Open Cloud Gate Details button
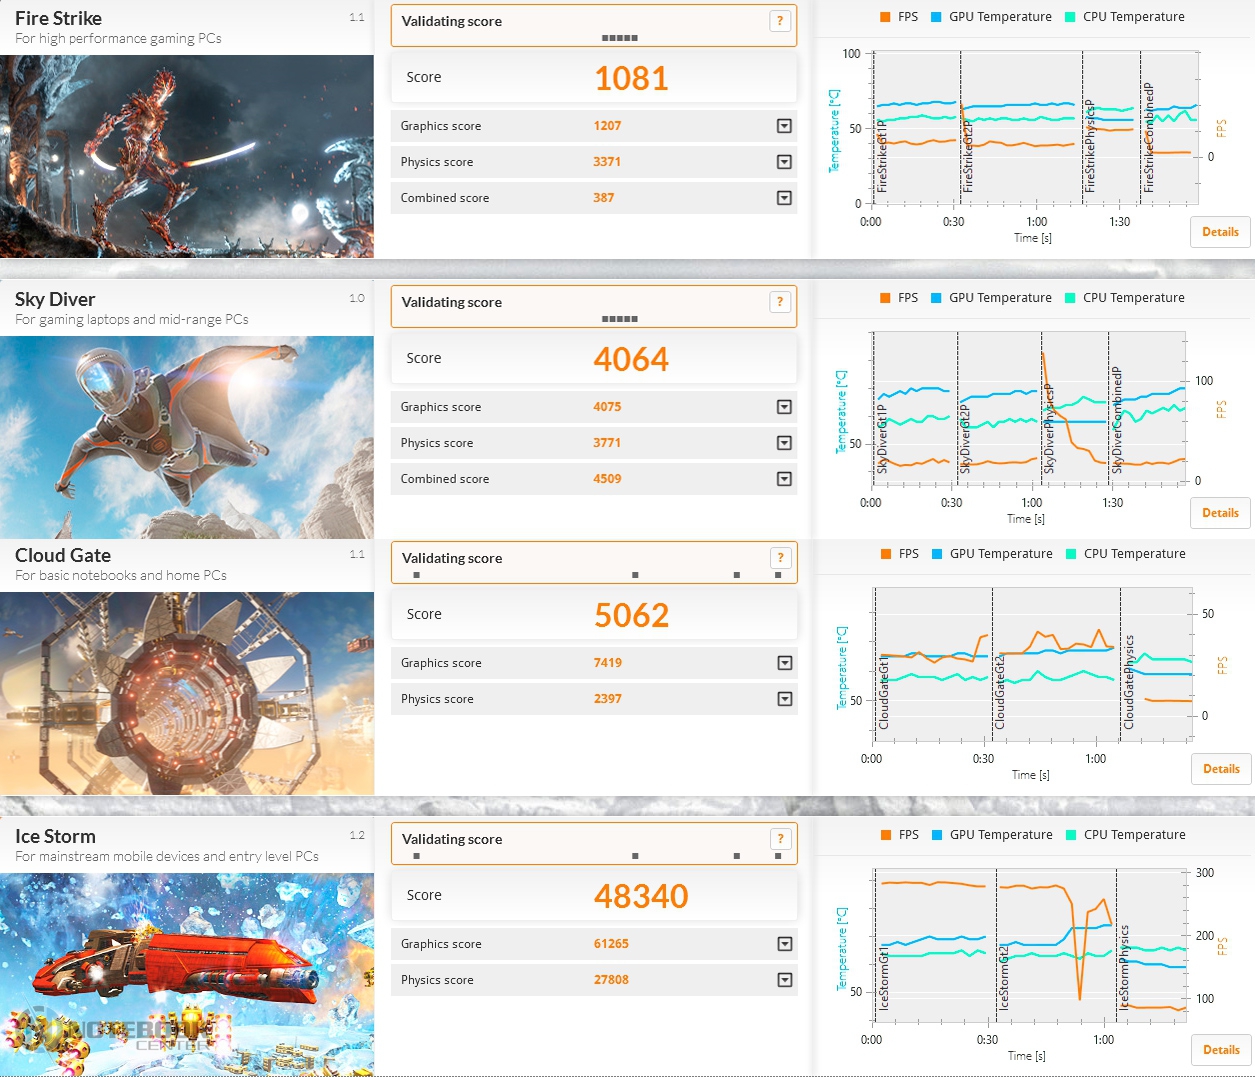Image resolution: width=1255 pixels, height=1077 pixels. tap(1221, 769)
